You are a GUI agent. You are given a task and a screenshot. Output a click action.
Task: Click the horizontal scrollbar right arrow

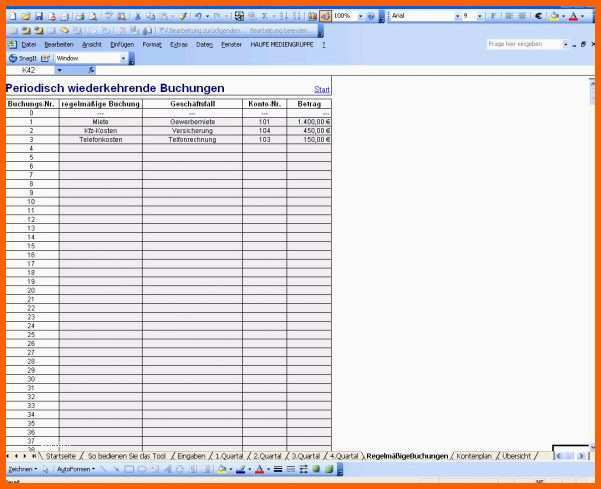581,456
